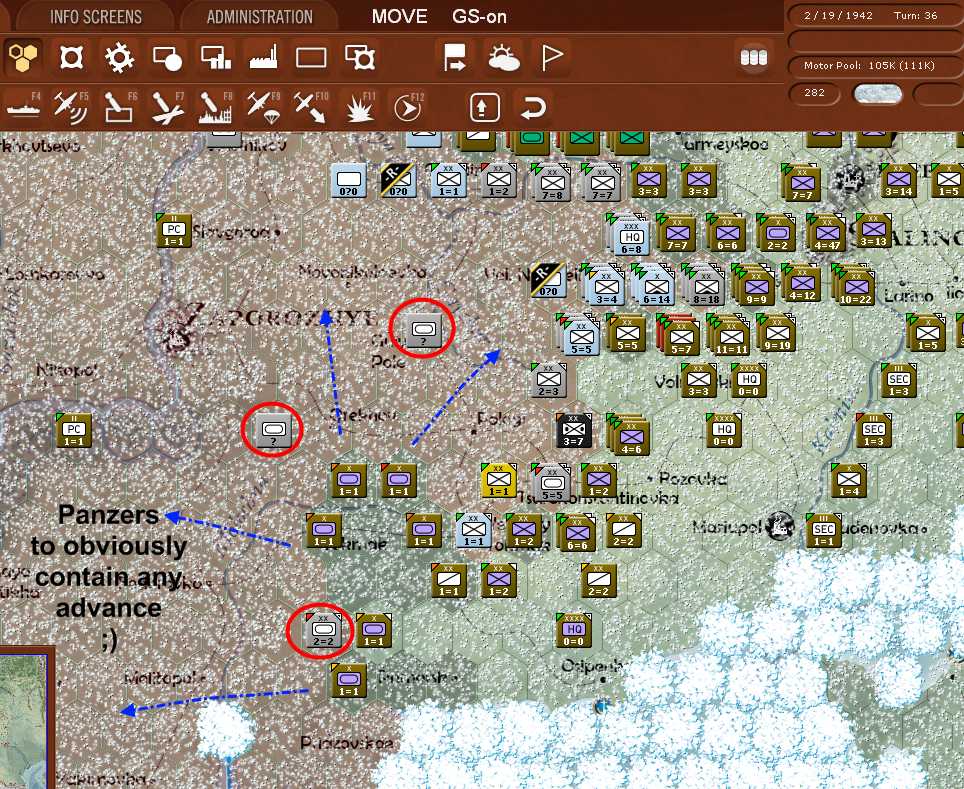The image size is (964, 789).
Task: Click the three-cylinder icon
Action: click(x=754, y=58)
